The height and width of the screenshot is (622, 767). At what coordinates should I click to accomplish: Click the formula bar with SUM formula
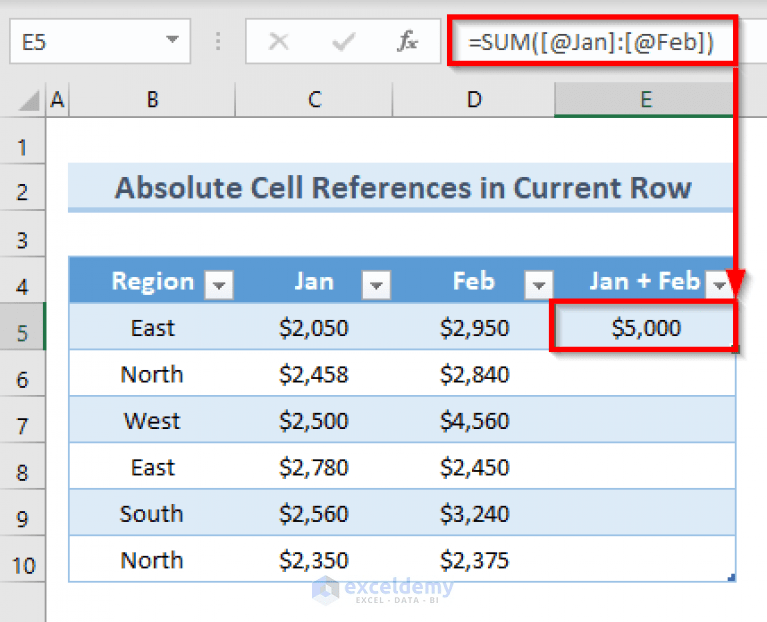point(592,42)
